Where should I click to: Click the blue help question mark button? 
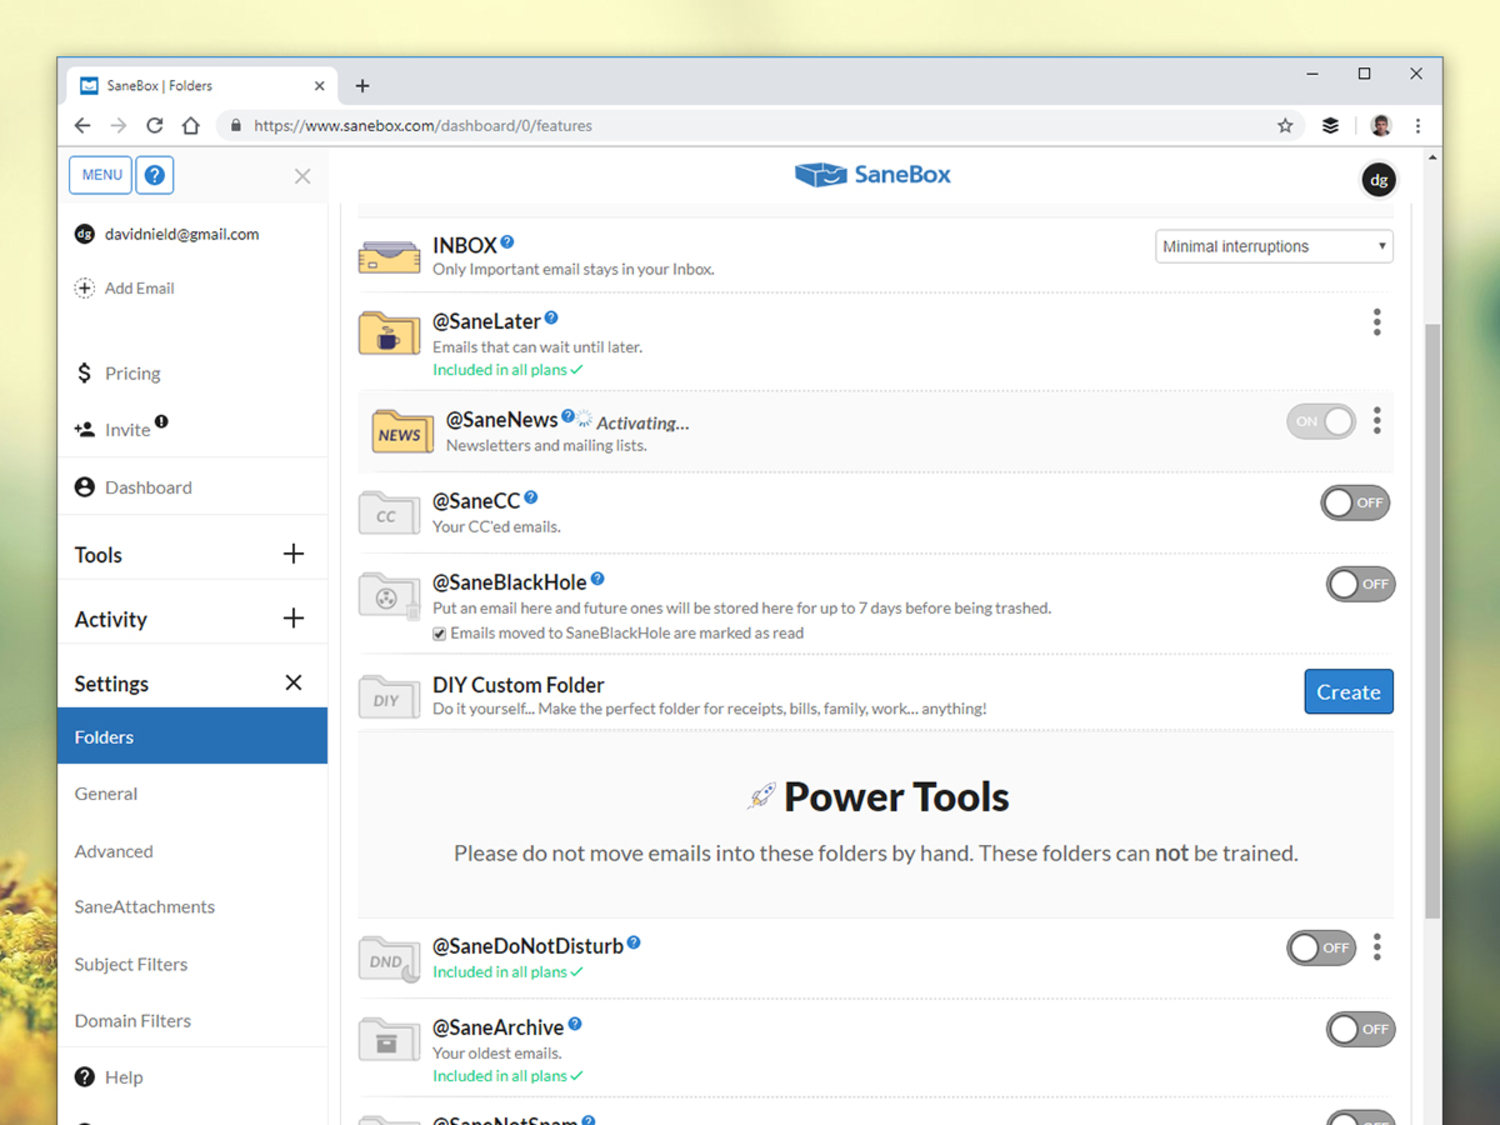[x=154, y=175]
